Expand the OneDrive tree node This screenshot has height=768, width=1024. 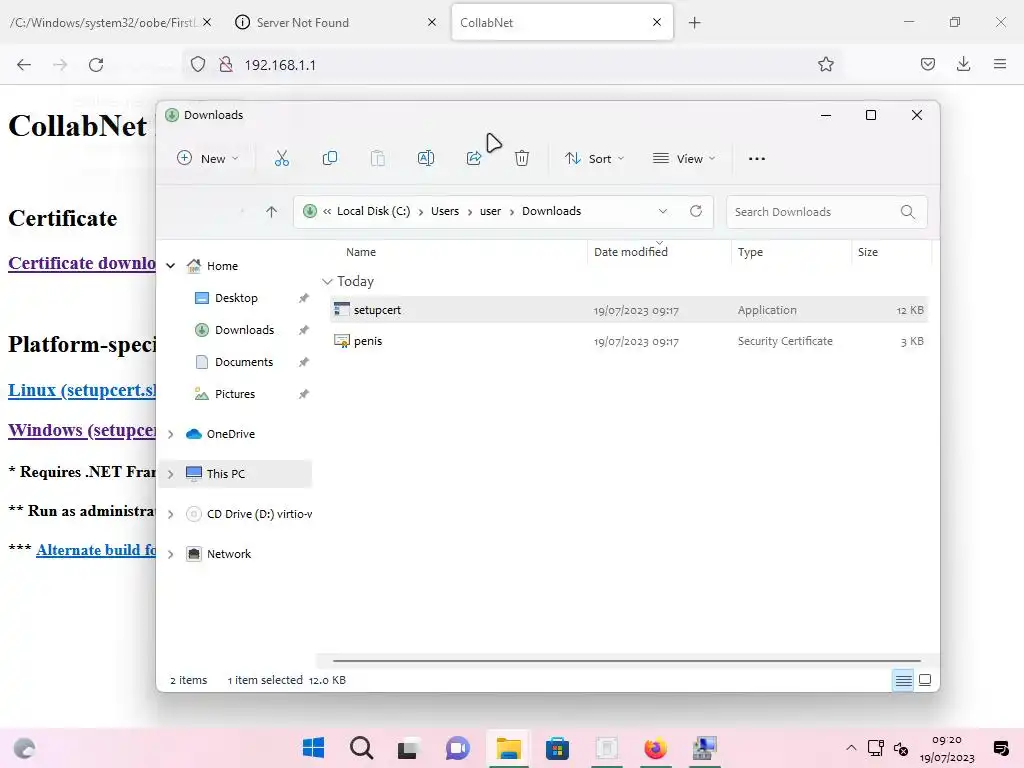tap(170, 434)
